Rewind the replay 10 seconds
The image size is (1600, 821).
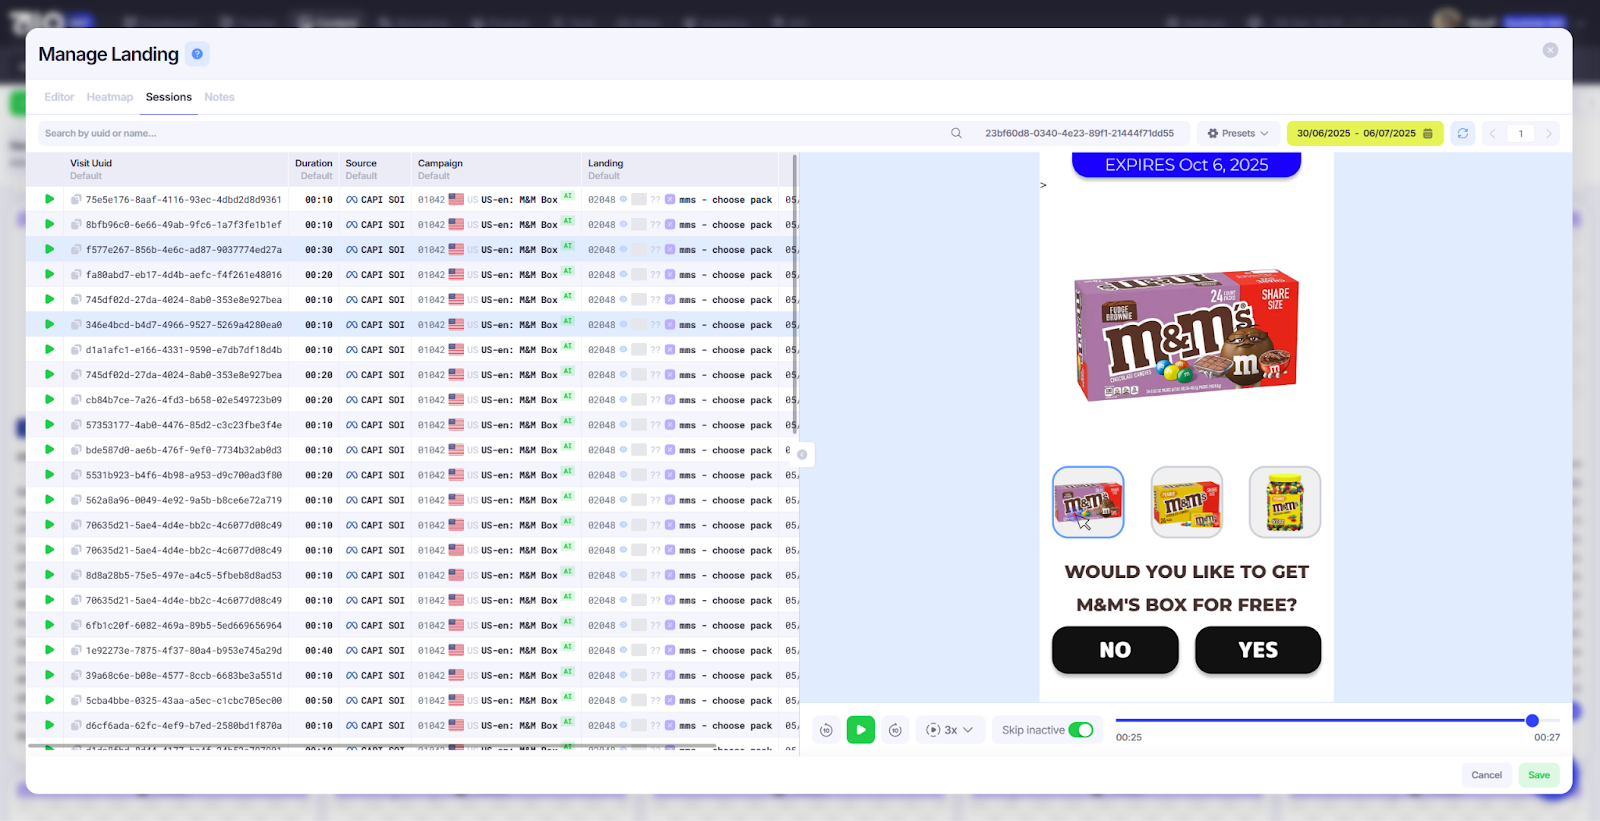pyautogui.click(x=826, y=730)
